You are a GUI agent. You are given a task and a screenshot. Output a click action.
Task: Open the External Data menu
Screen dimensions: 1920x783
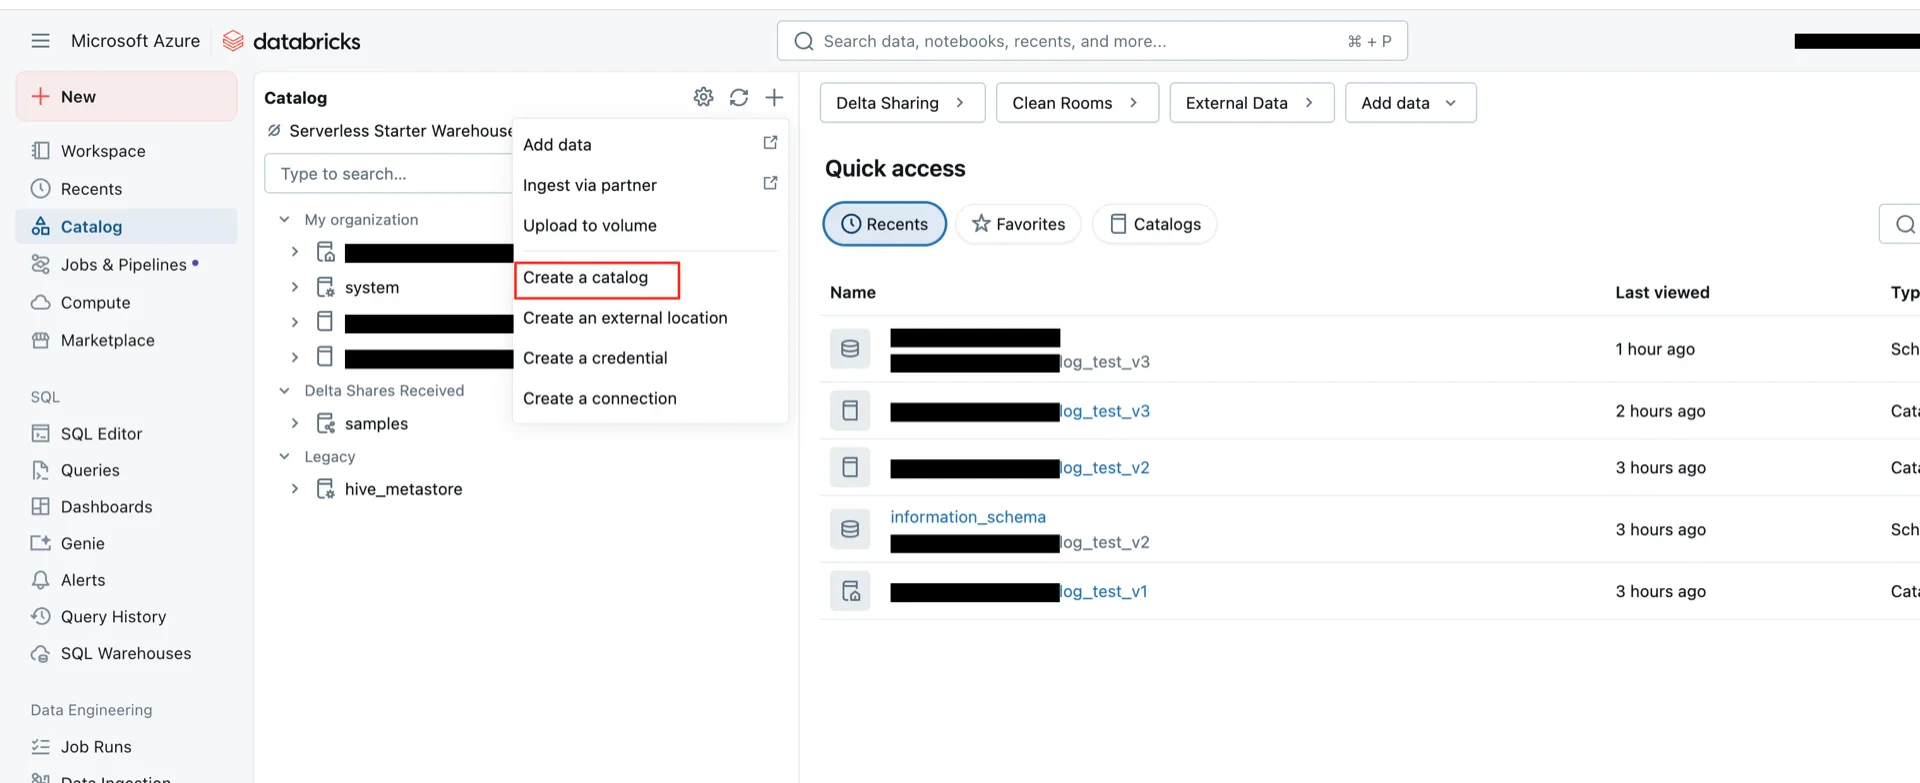[x=1251, y=103]
